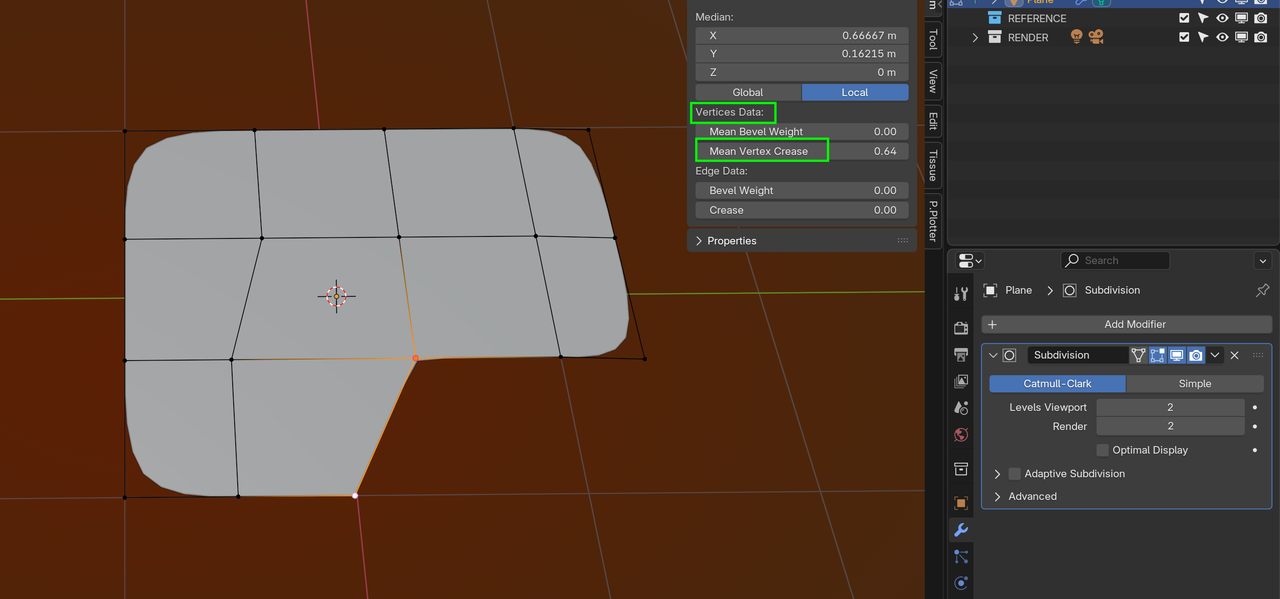Collapse the Subdivision modifier panel
The height and width of the screenshot is (599, 1280).
993,355
